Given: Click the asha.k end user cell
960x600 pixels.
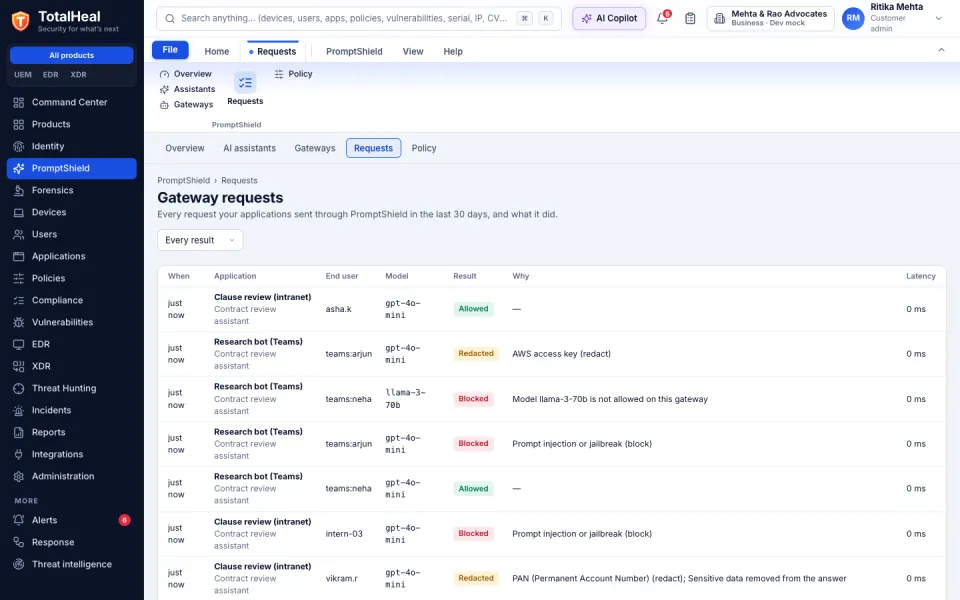Looking at the screenshot, I should pos(339,309).
